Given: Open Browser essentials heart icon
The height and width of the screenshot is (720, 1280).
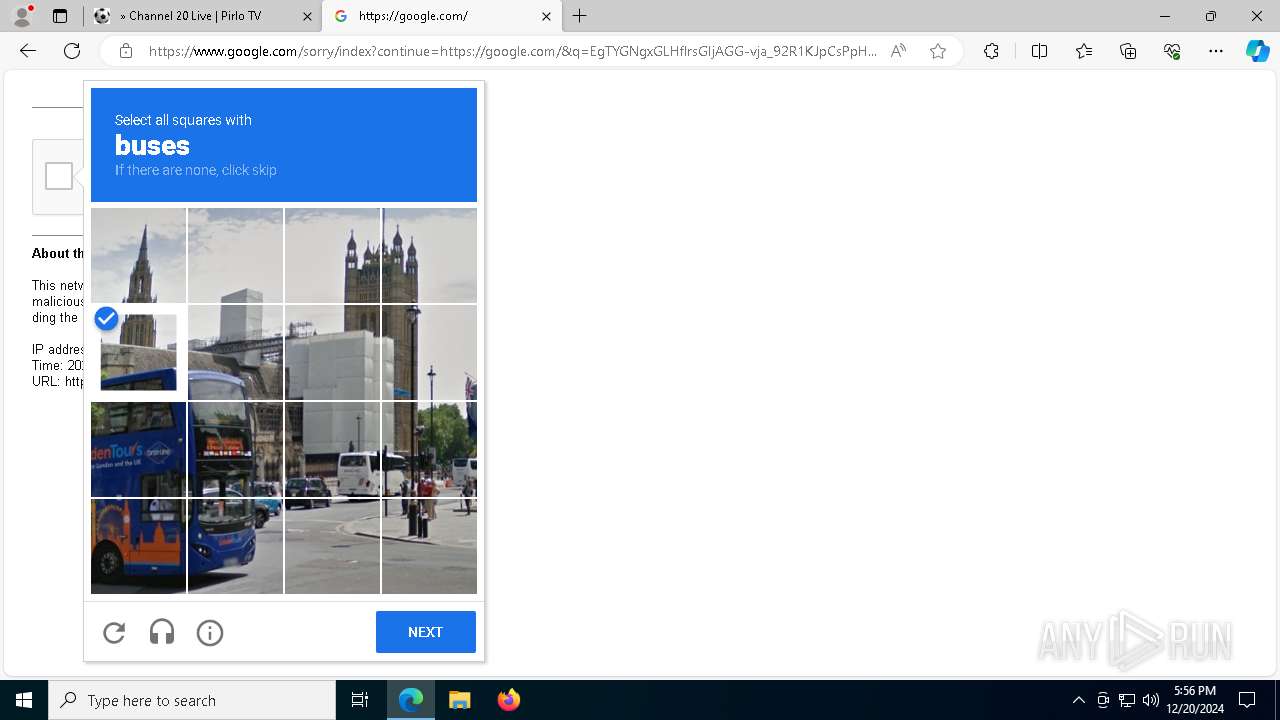Looking at the screenshot, I should pos(1172,51).
